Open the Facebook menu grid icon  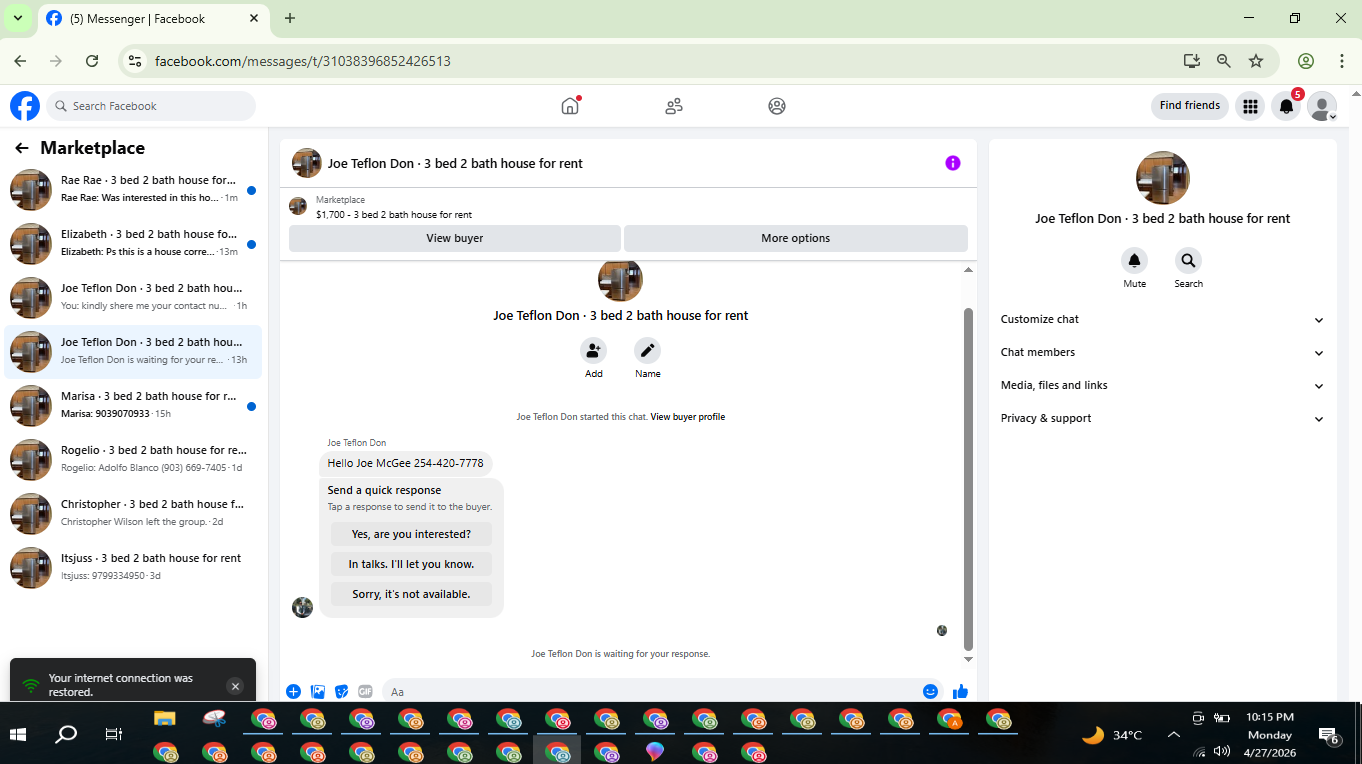[1250, 106]
